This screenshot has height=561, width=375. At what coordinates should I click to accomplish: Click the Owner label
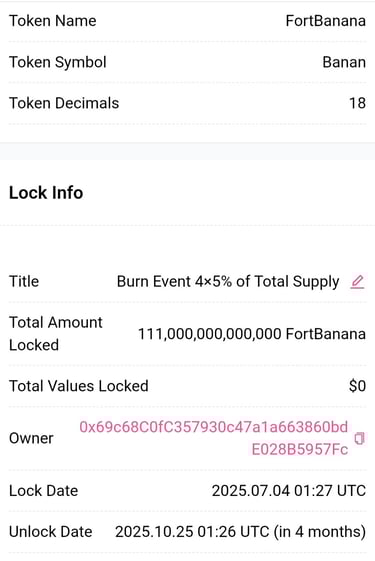coord(31,438)
